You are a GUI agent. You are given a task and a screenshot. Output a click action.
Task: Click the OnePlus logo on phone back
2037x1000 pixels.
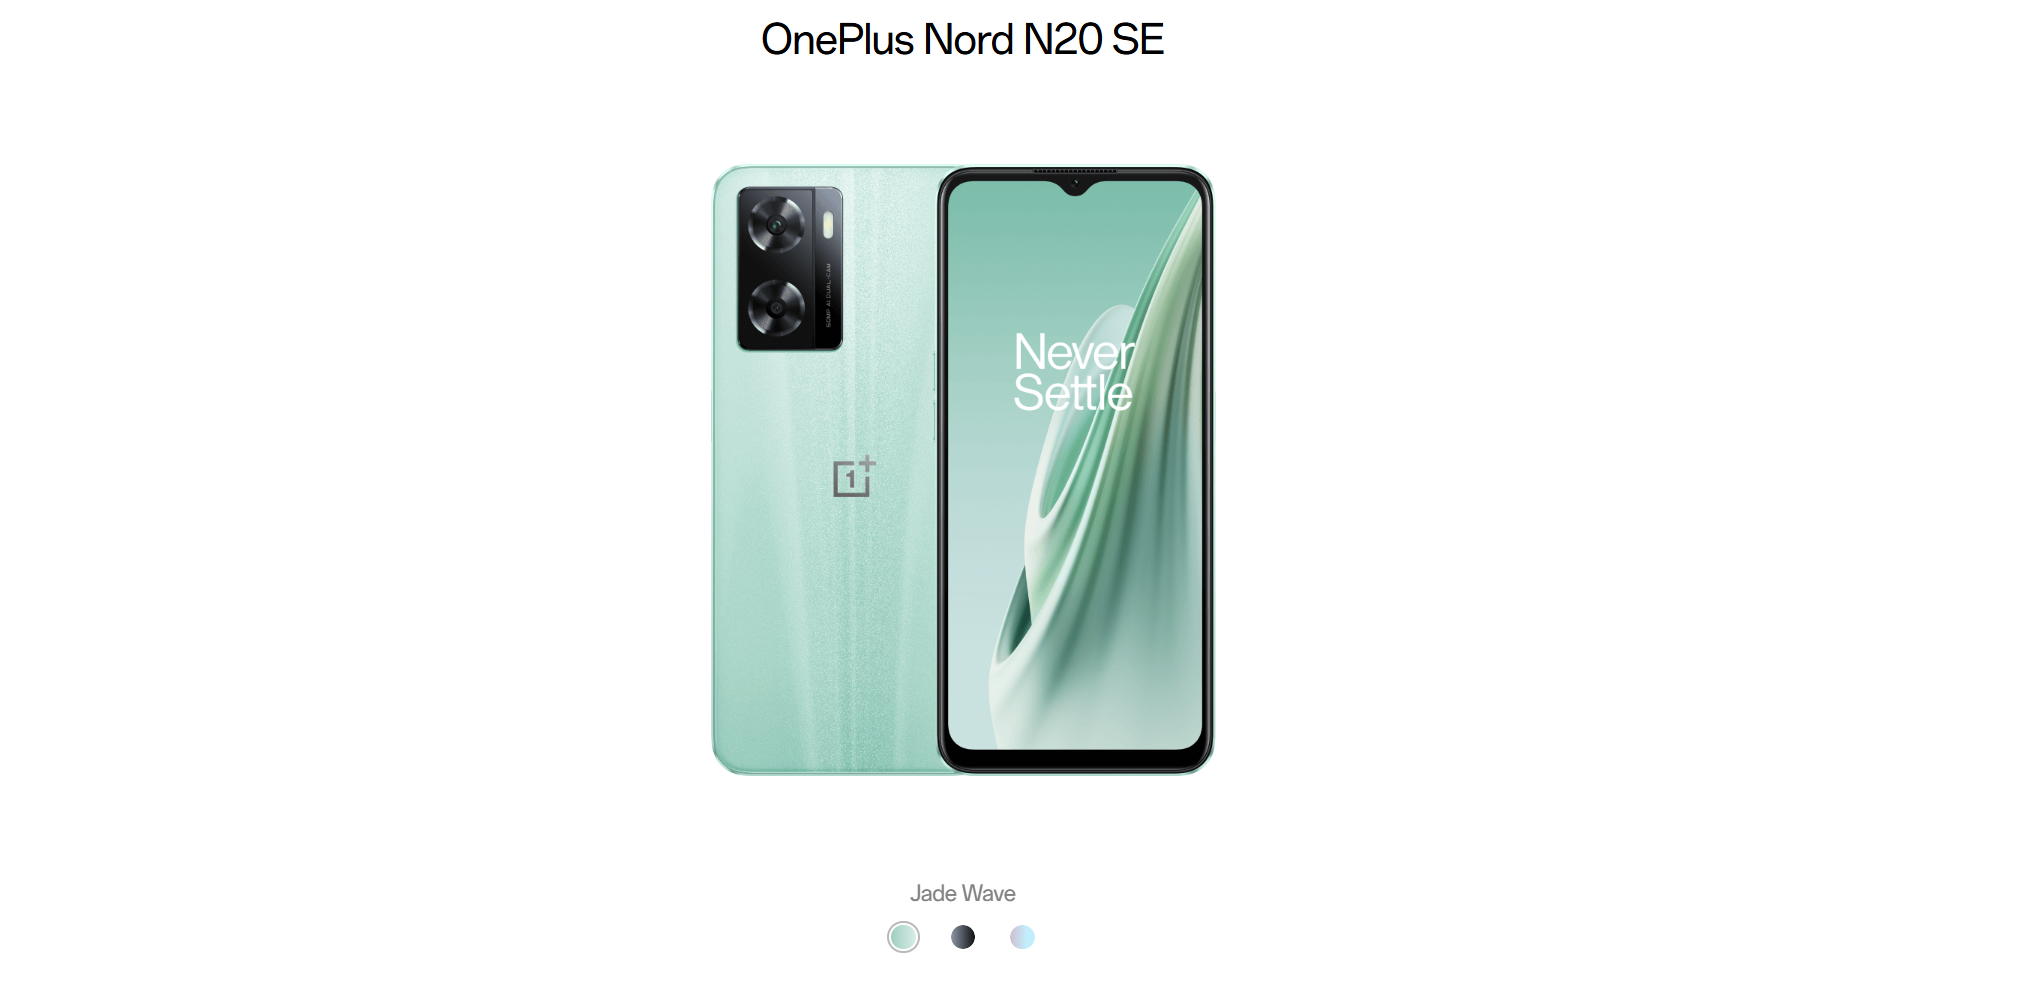click(854, 477)
